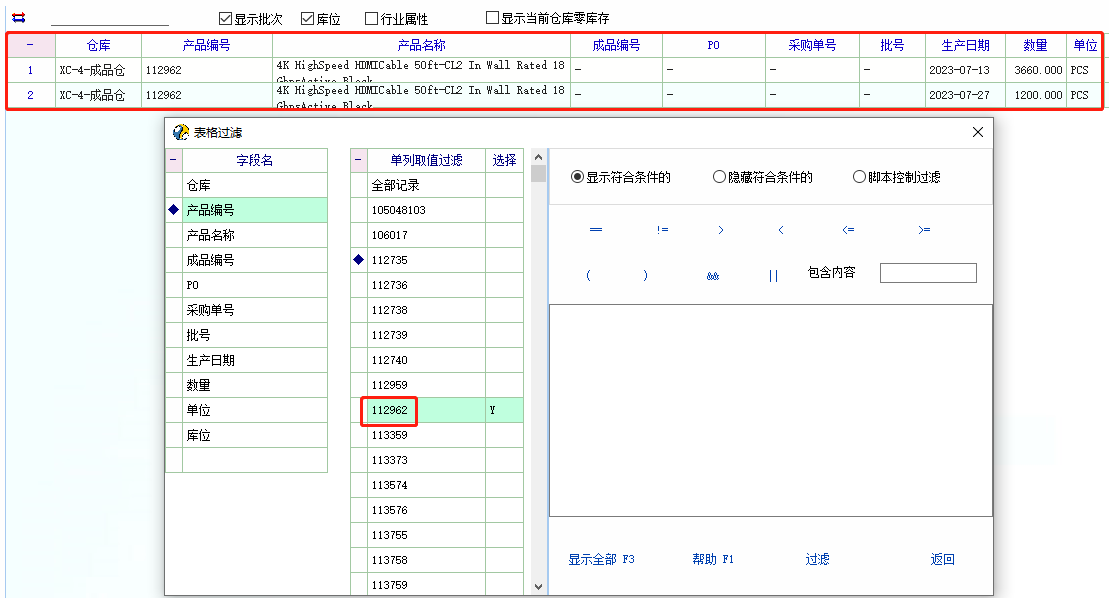Uncheck the 显示批次 checkbox
The image size is (1109, 598).
click(x=226, y=19)
